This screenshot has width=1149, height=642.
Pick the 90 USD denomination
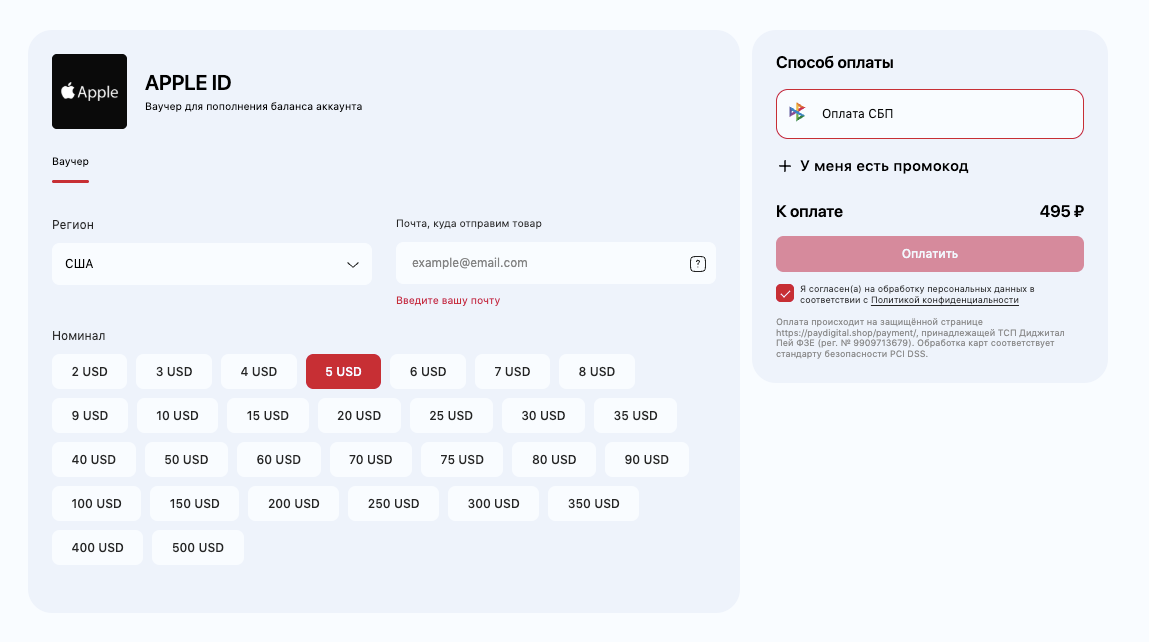646,460
